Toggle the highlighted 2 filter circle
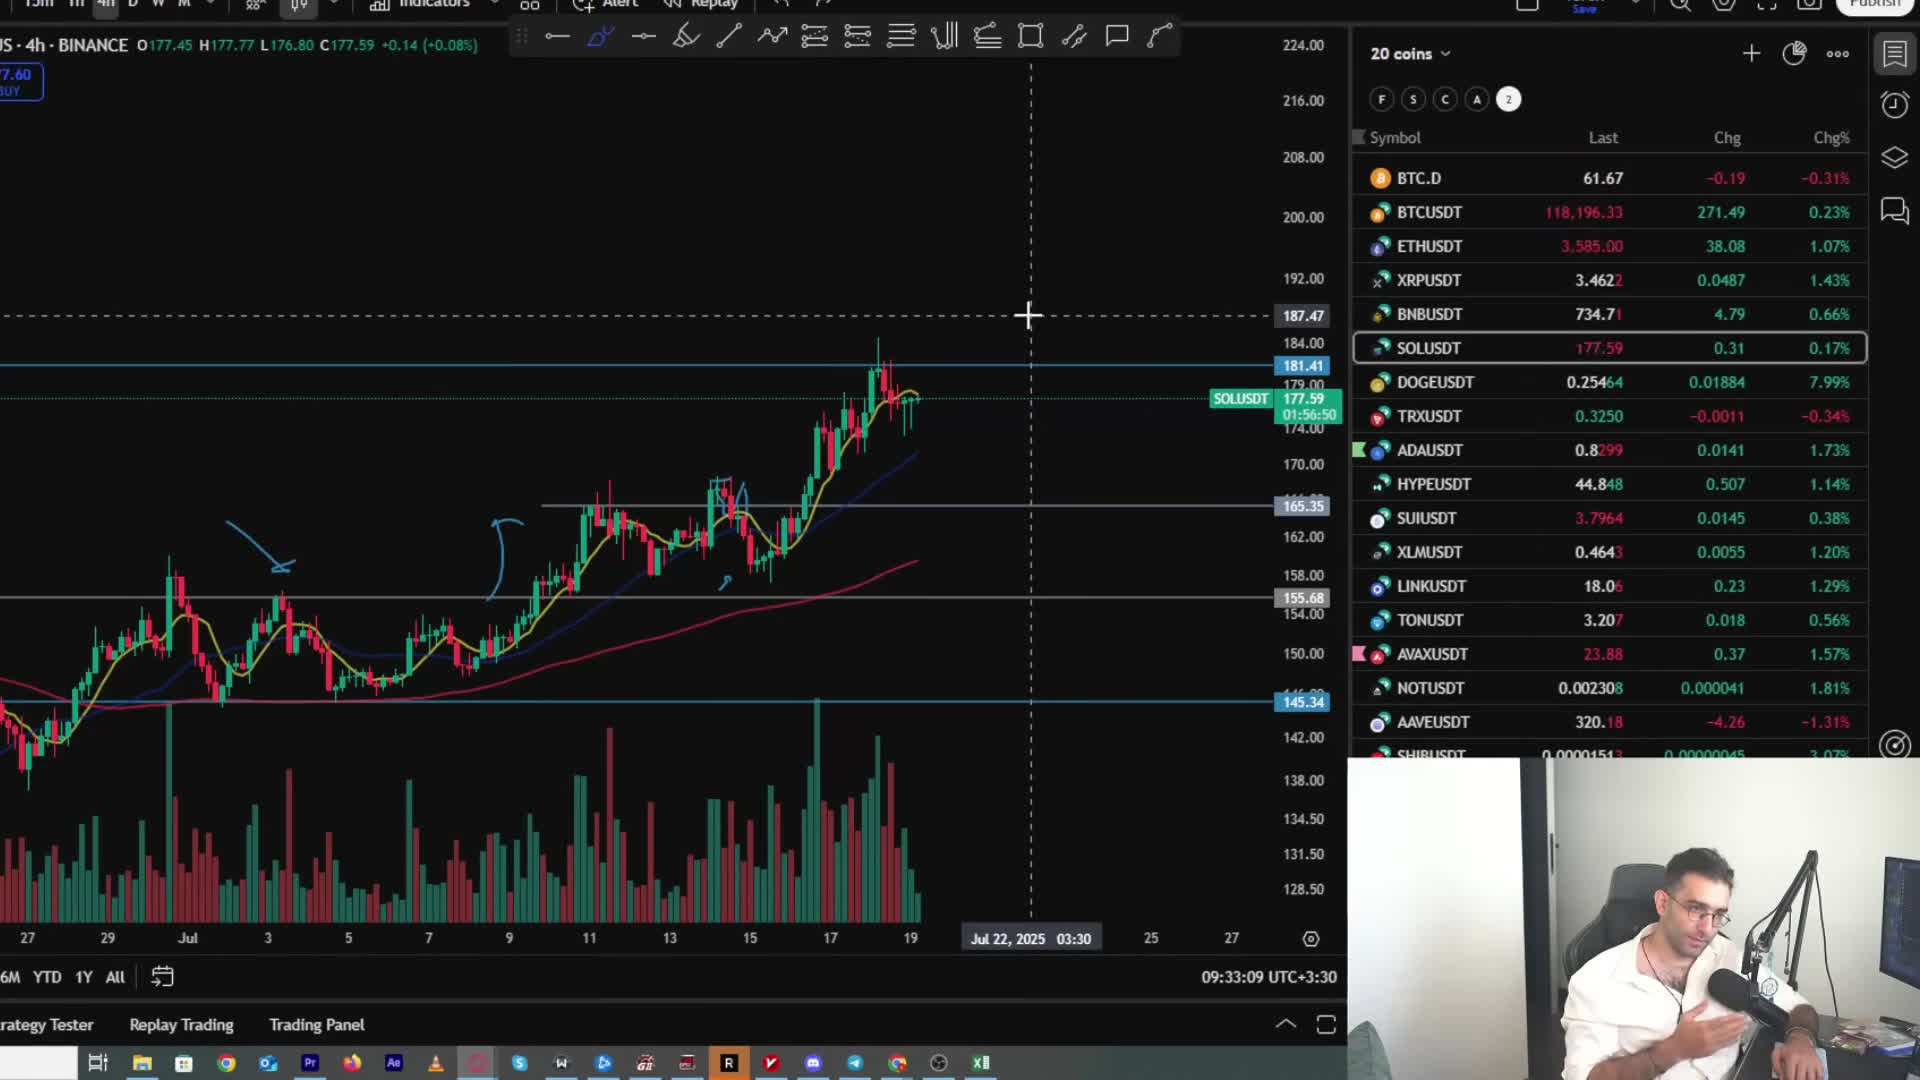This screenshot has width=1920, height=1080. (1509, 99)
